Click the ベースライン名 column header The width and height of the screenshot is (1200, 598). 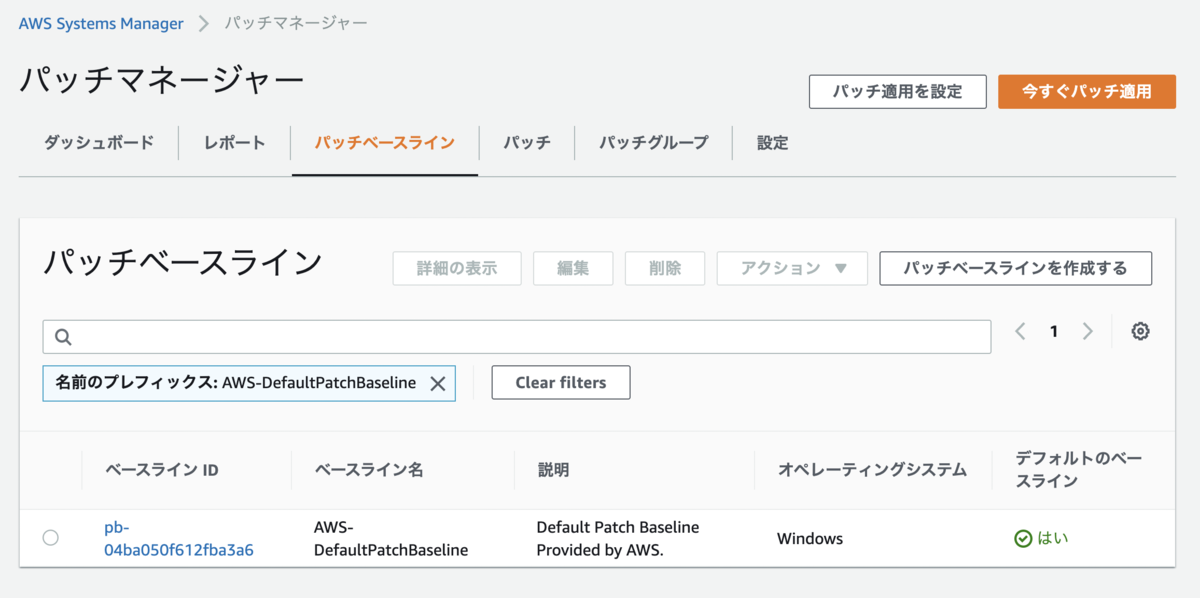368,469
